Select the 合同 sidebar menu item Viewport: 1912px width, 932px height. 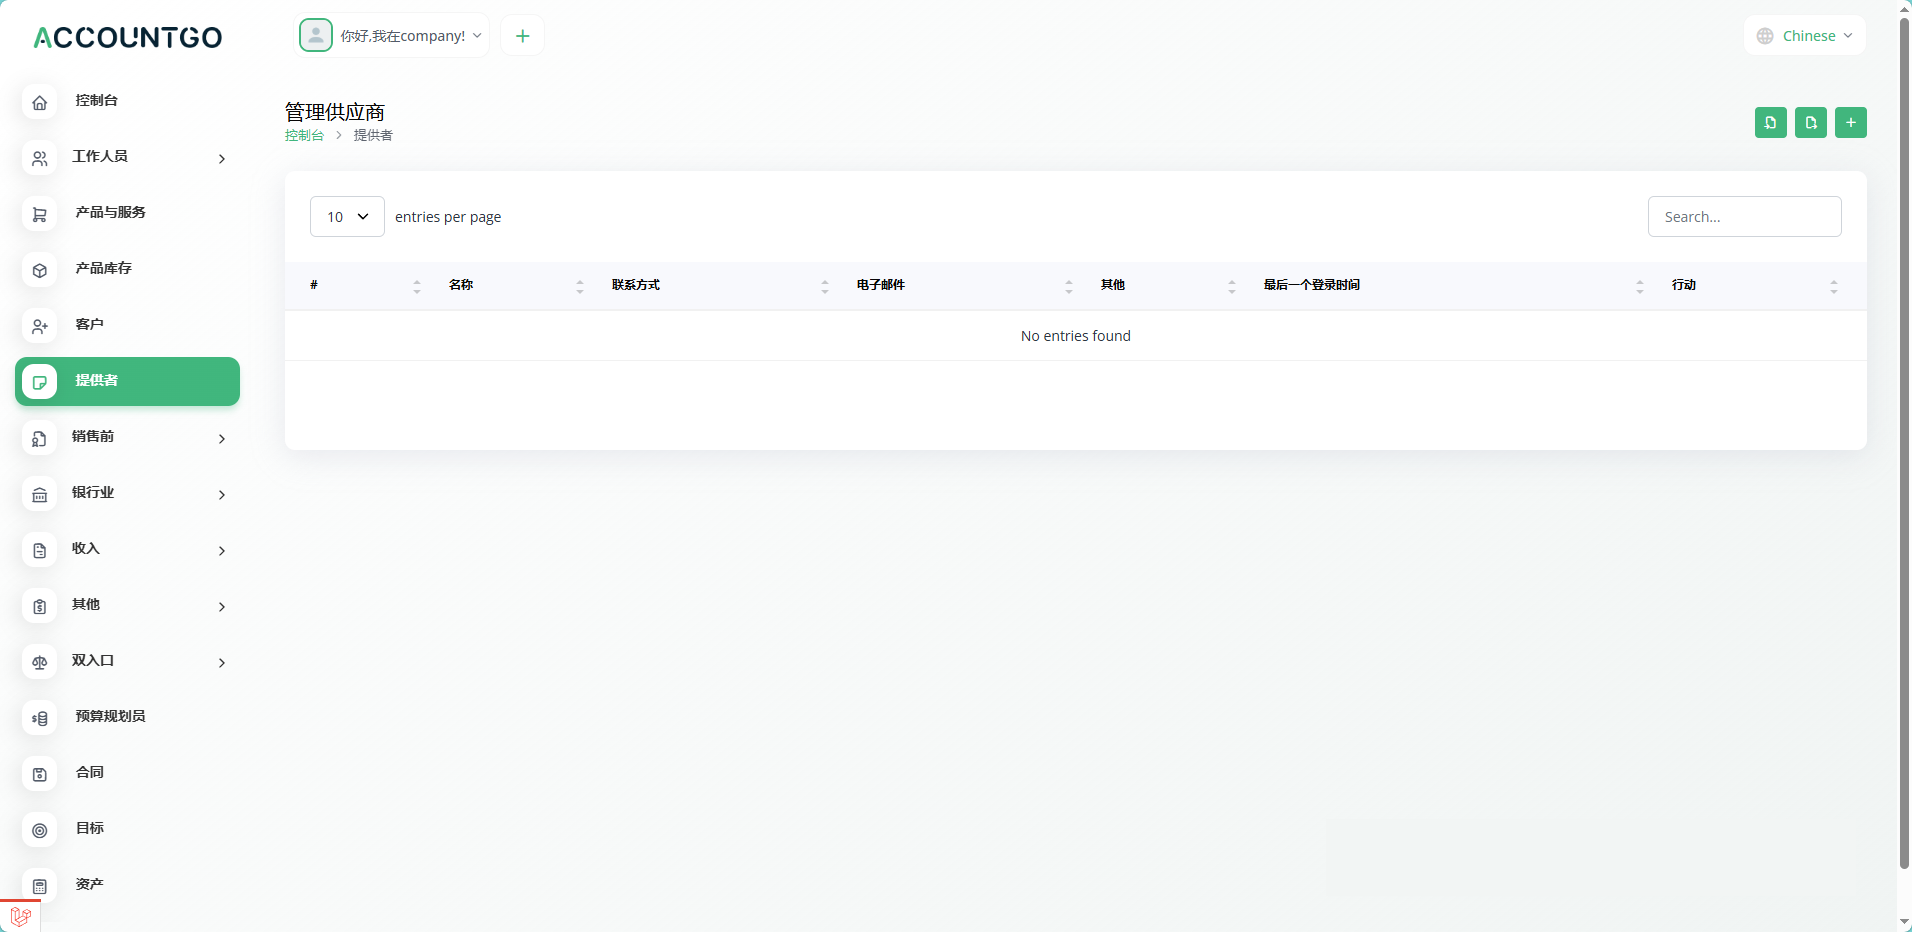(x=89, y=773)
